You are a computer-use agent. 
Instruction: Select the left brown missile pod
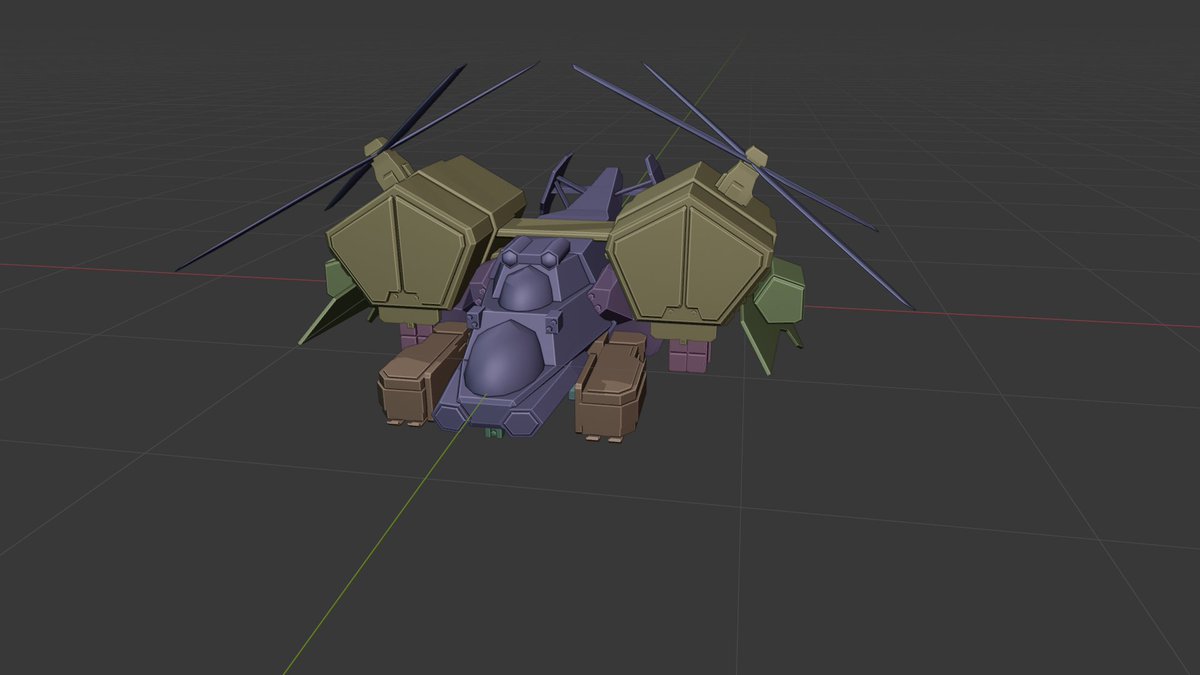click(x=420, y=375)
